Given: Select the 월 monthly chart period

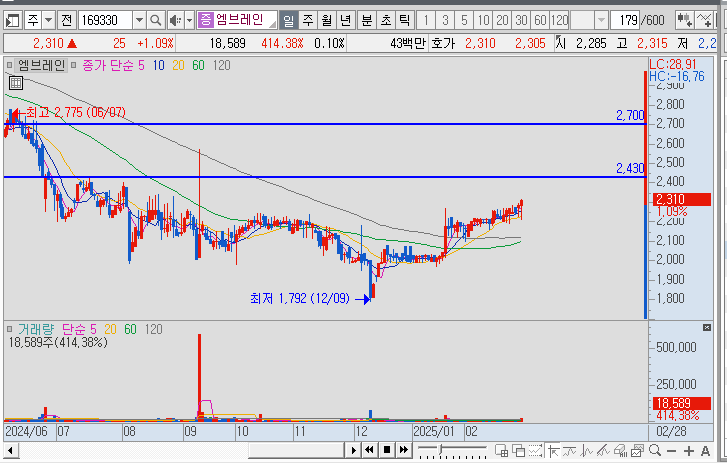Looking at the screenshot, I should coord(327,20).
